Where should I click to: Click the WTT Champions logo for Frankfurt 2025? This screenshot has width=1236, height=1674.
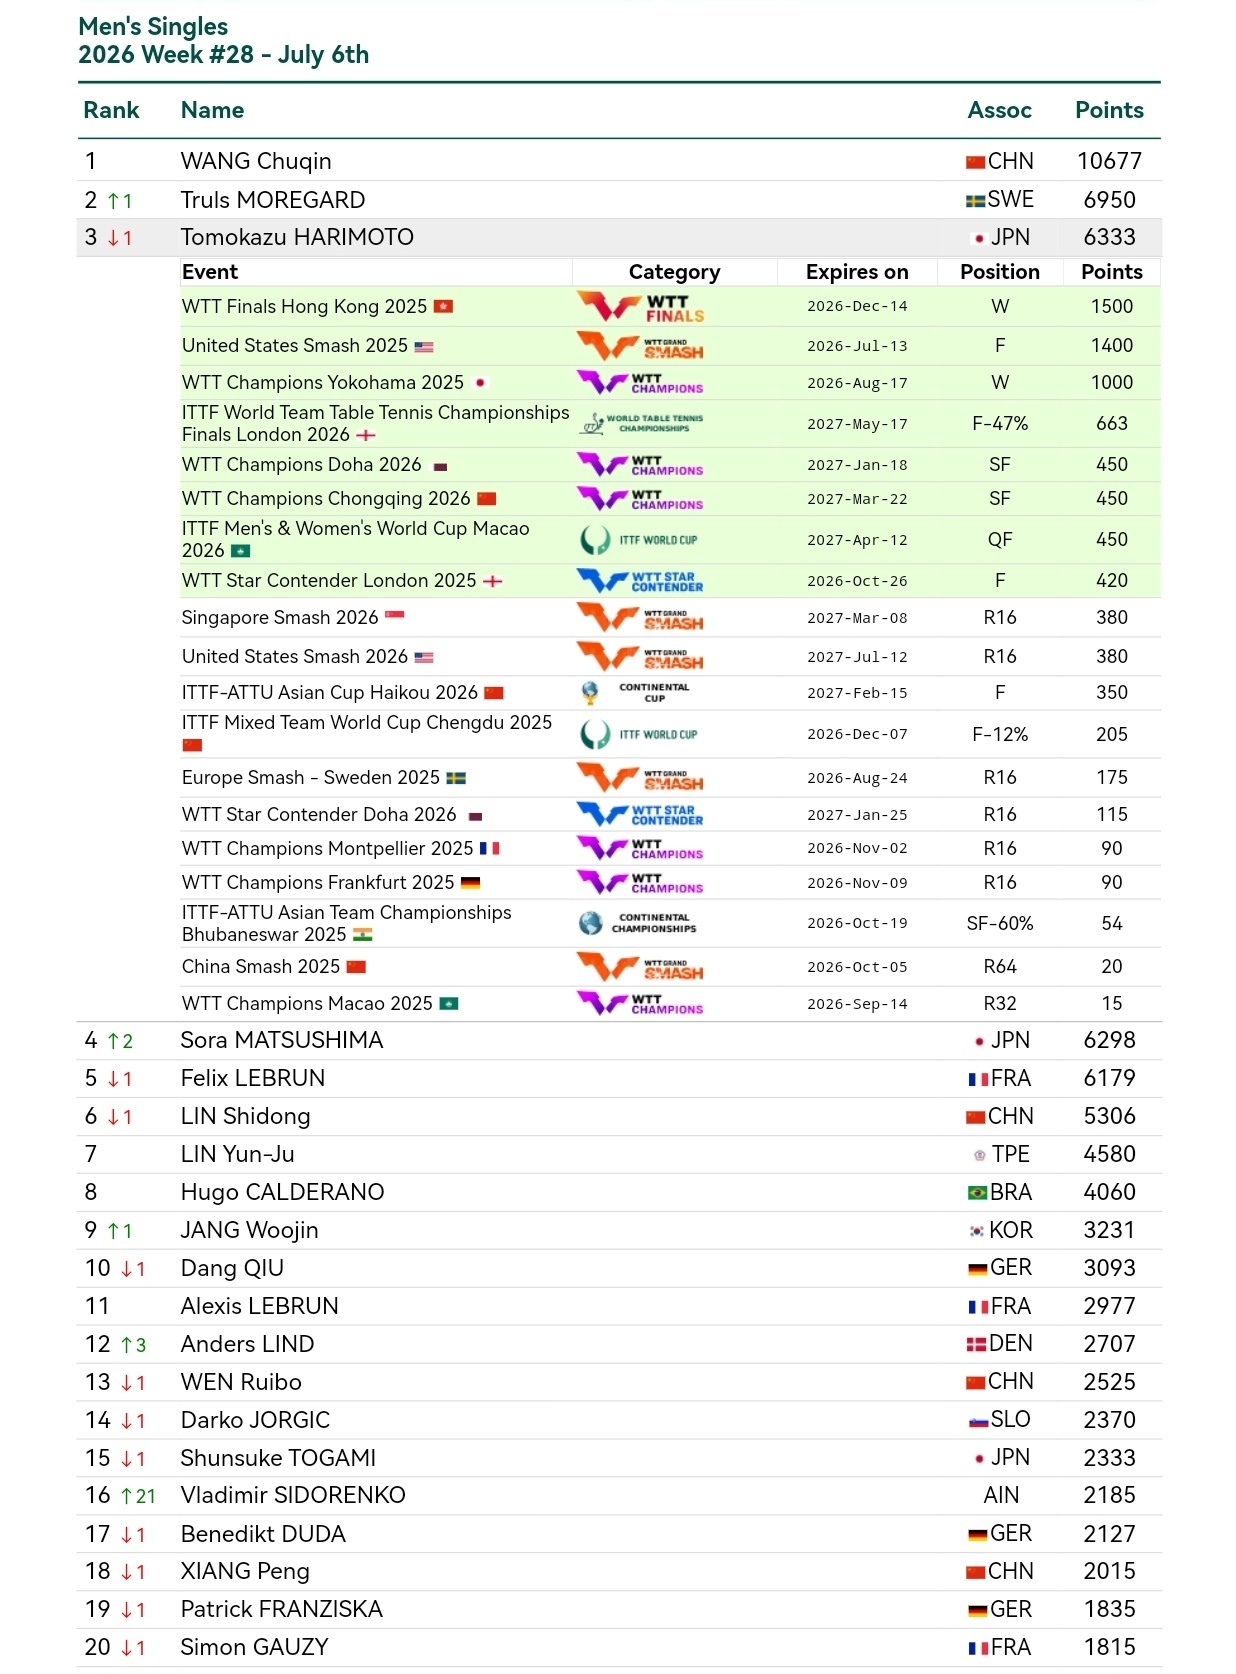(641, 883)
